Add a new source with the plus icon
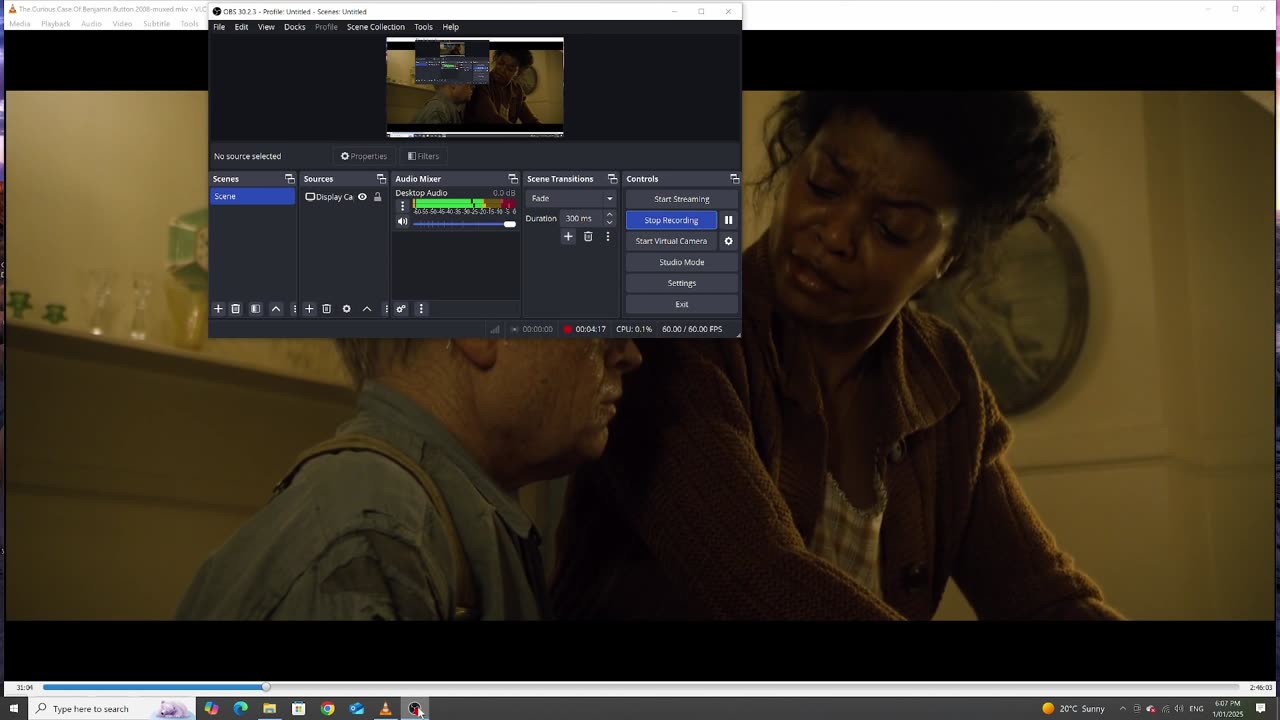 309,309
